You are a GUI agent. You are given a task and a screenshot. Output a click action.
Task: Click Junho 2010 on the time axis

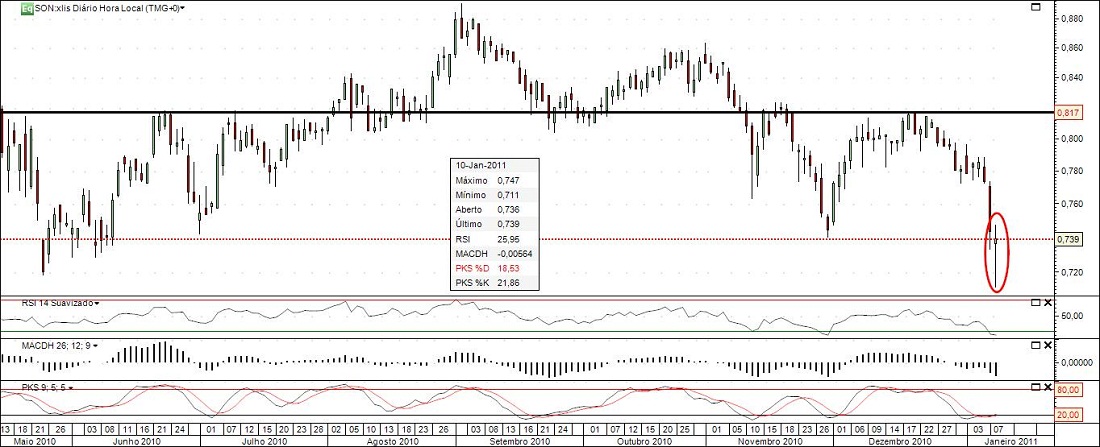137,441
